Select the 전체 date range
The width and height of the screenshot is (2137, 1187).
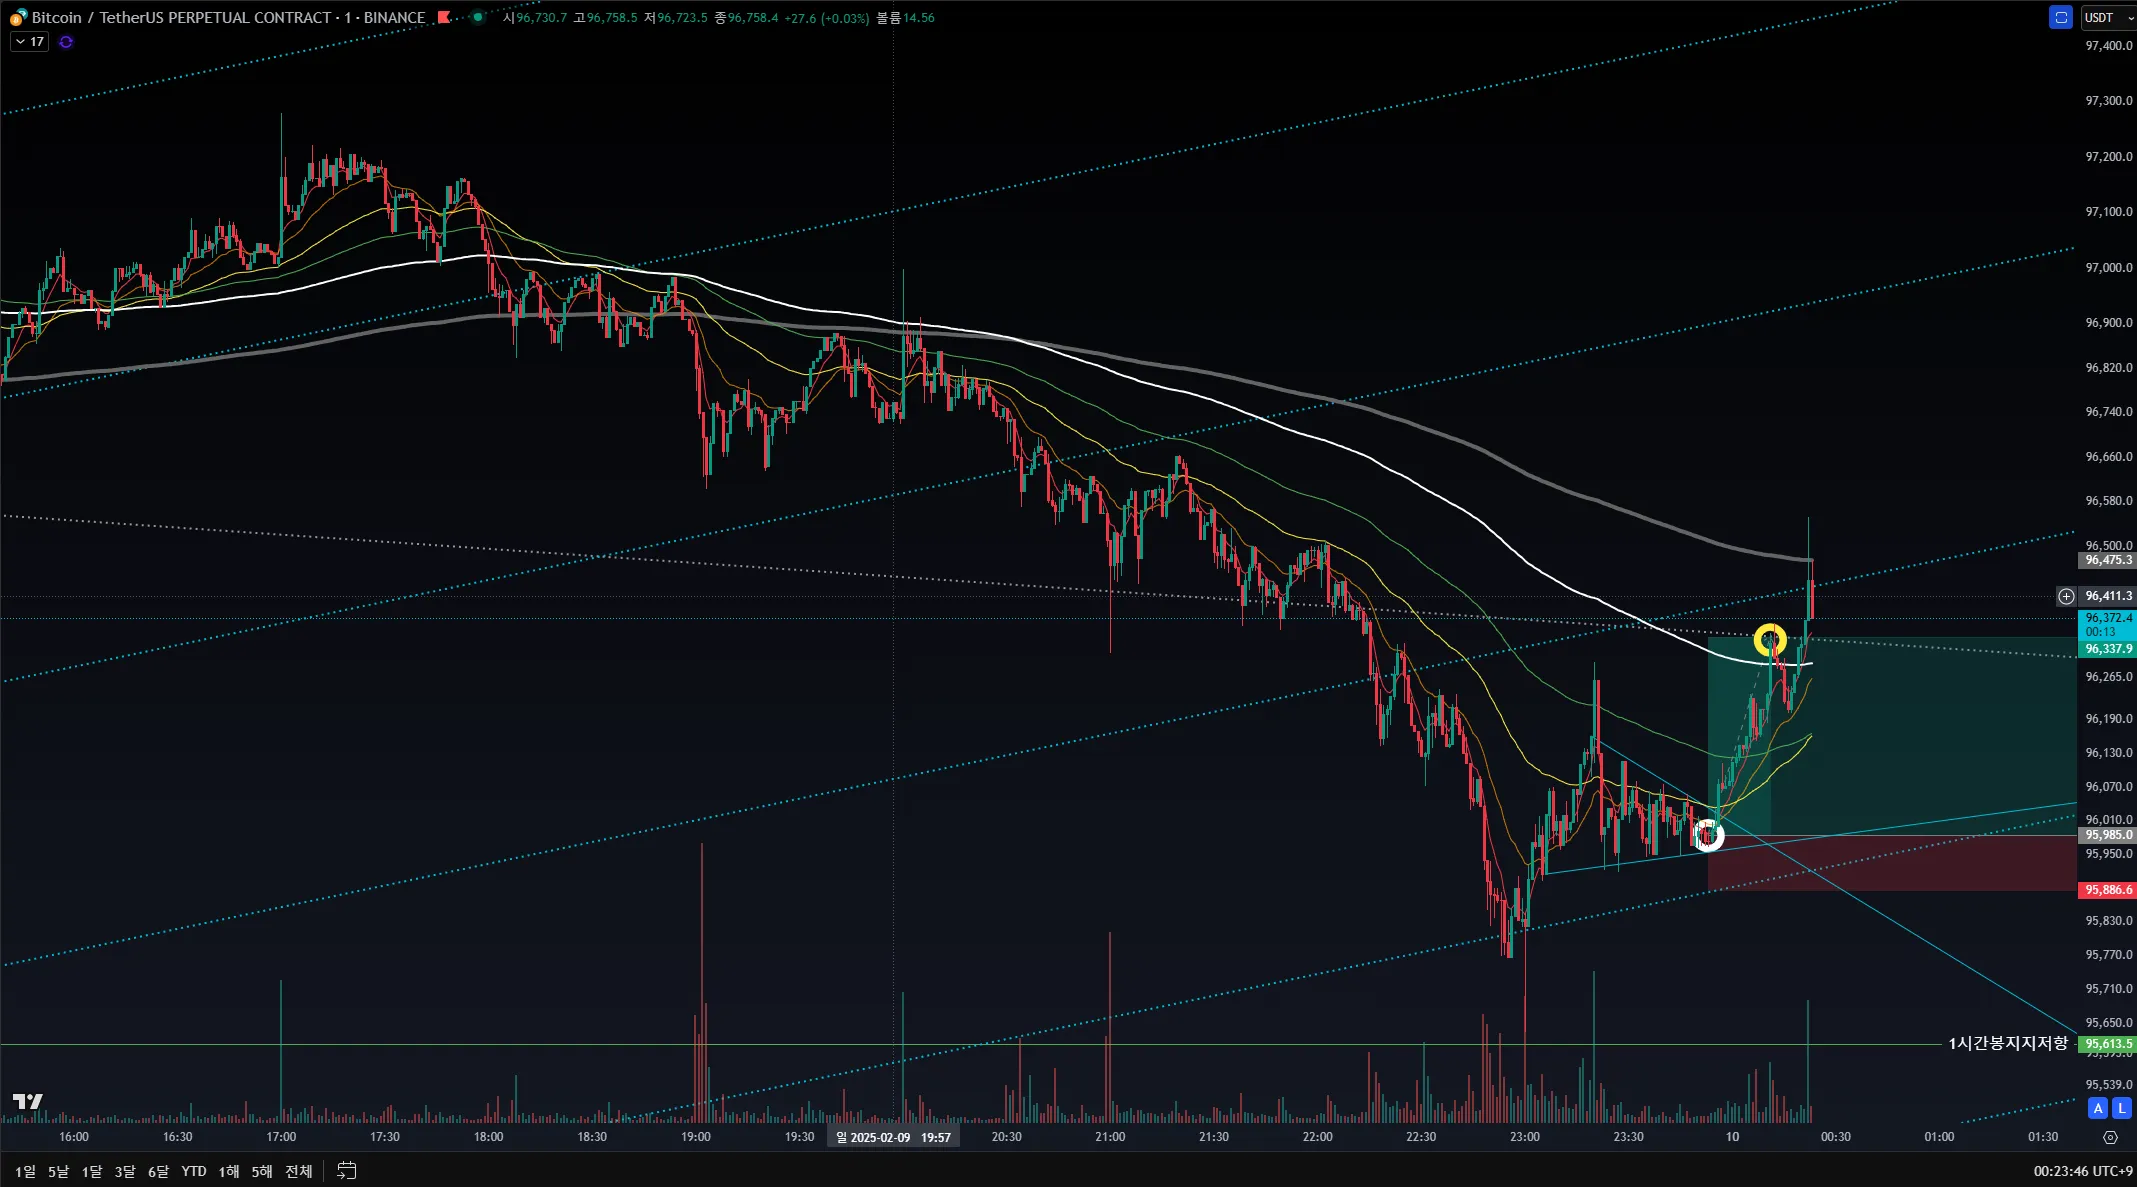tap(299, 1171)
